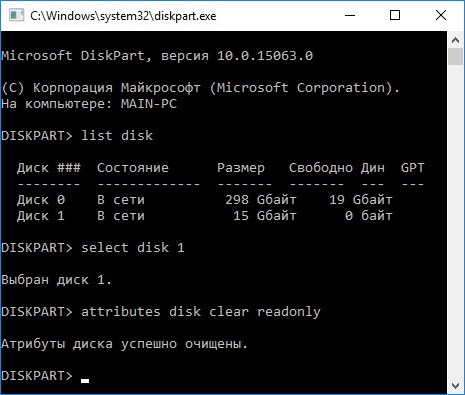Click the GPT column header
This screenshot has width=465, height=395.
click(412, 167)
